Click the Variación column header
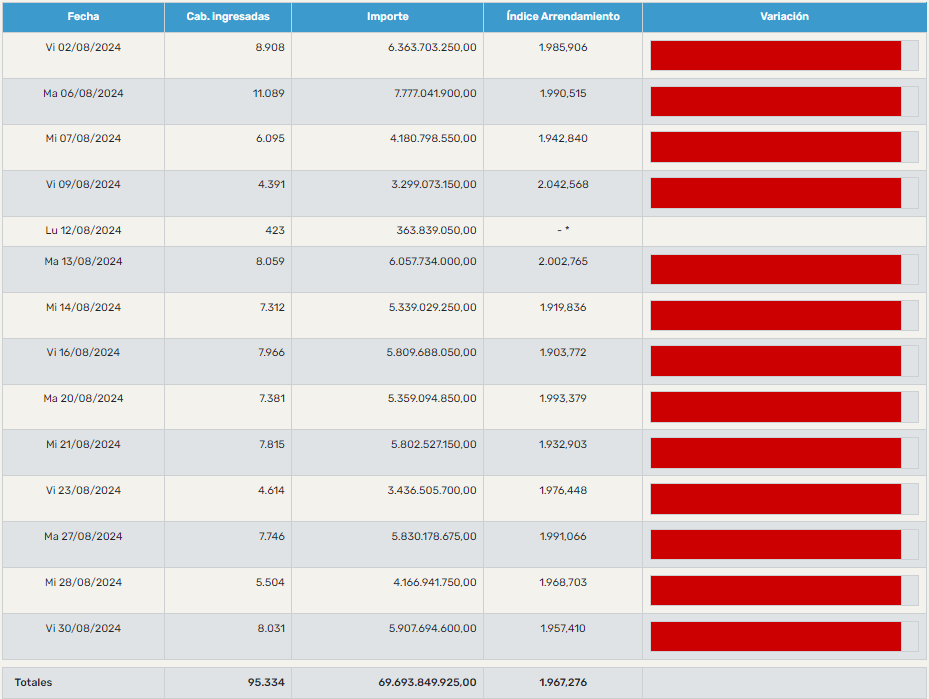Image resolution: width=929 pixels, height=699 pixels. point(784,17)
